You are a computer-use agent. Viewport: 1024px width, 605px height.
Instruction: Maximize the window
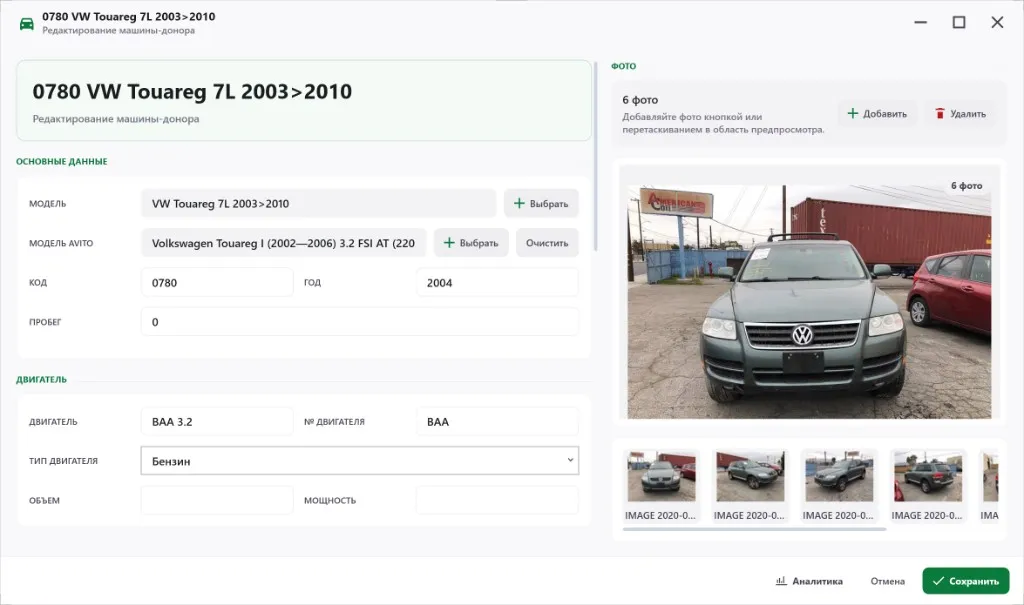pos(959,22)
